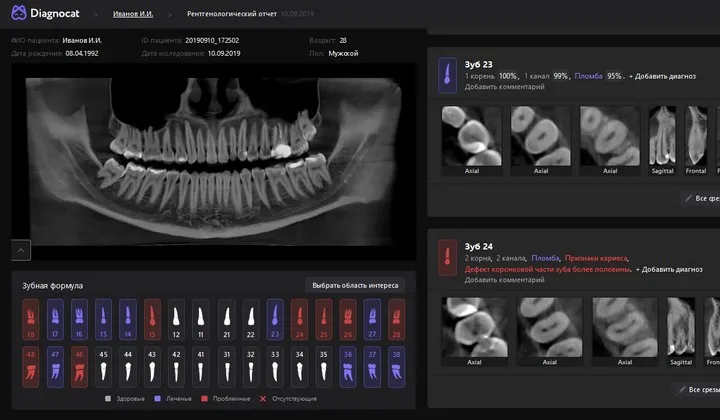Select tooth 46 in the dental formula

coord(79,367)
